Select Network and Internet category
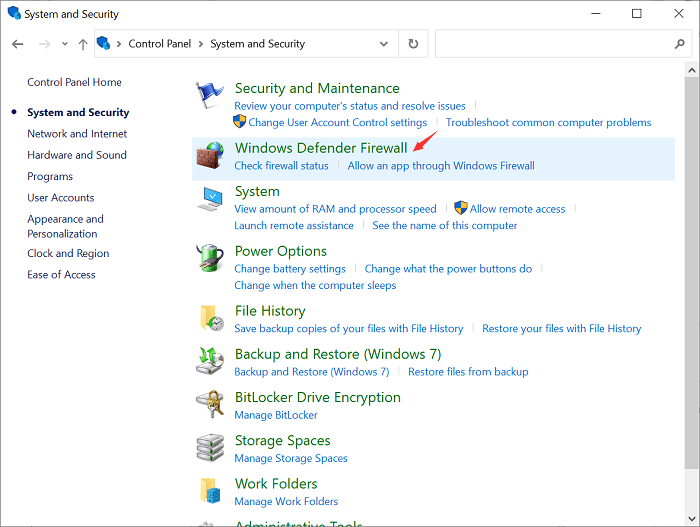700x527 pixels. click(77, 134)
